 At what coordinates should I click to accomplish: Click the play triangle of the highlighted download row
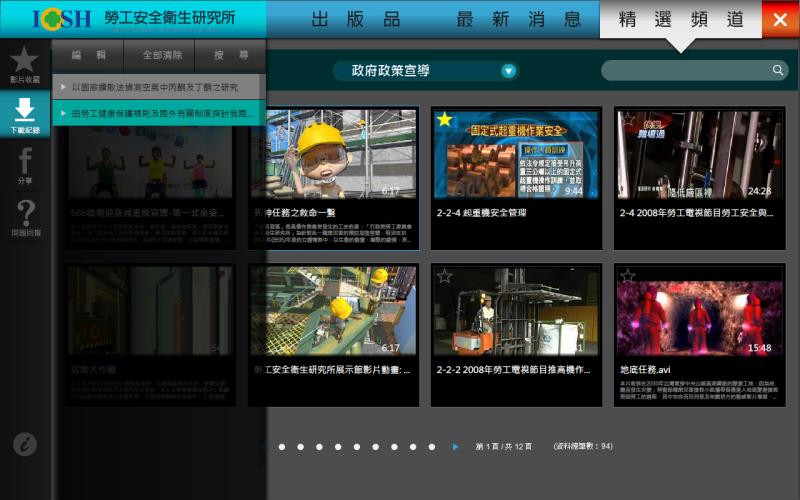pos(63,113)
